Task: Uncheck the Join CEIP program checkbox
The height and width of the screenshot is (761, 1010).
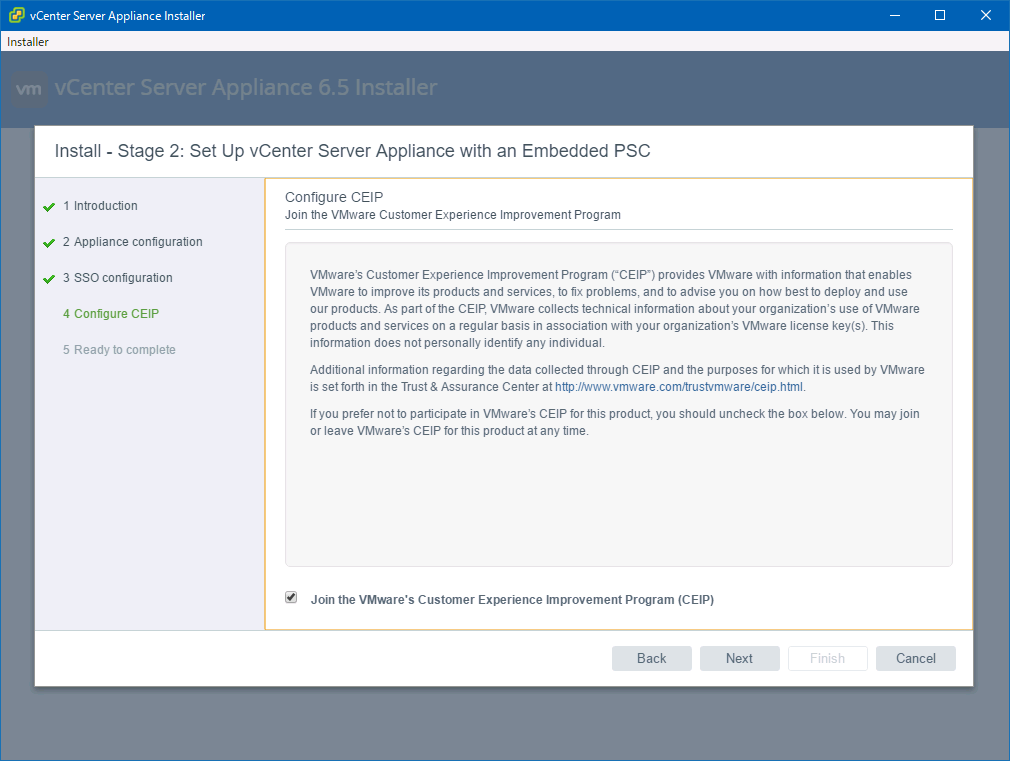Action: click(x=291, y=597)
